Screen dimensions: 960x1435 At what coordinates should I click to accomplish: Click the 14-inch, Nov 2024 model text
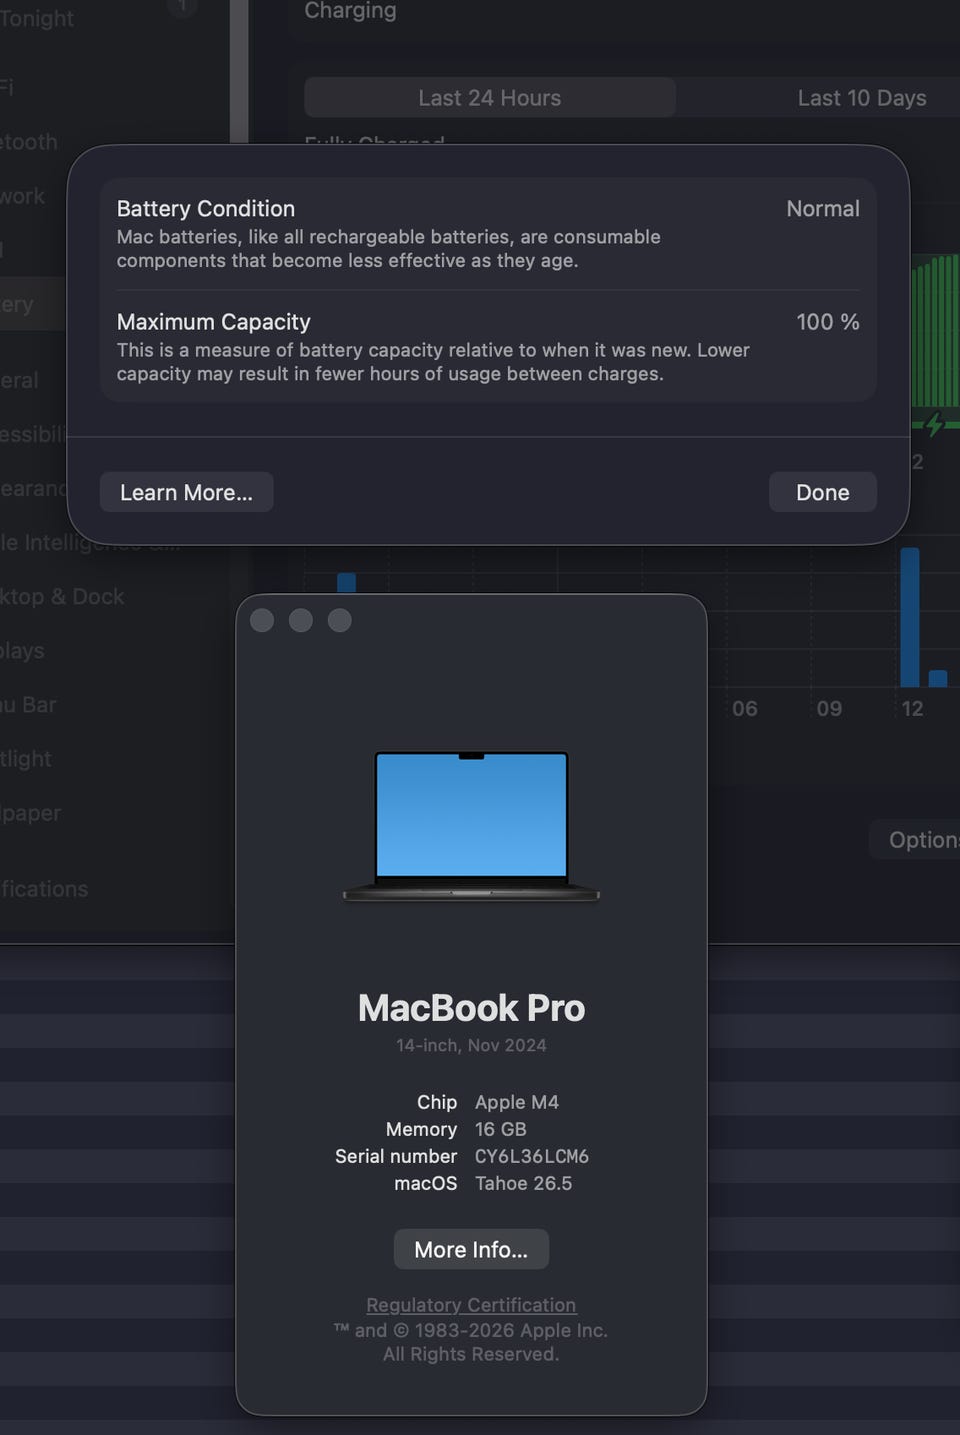pos(471,1045)
